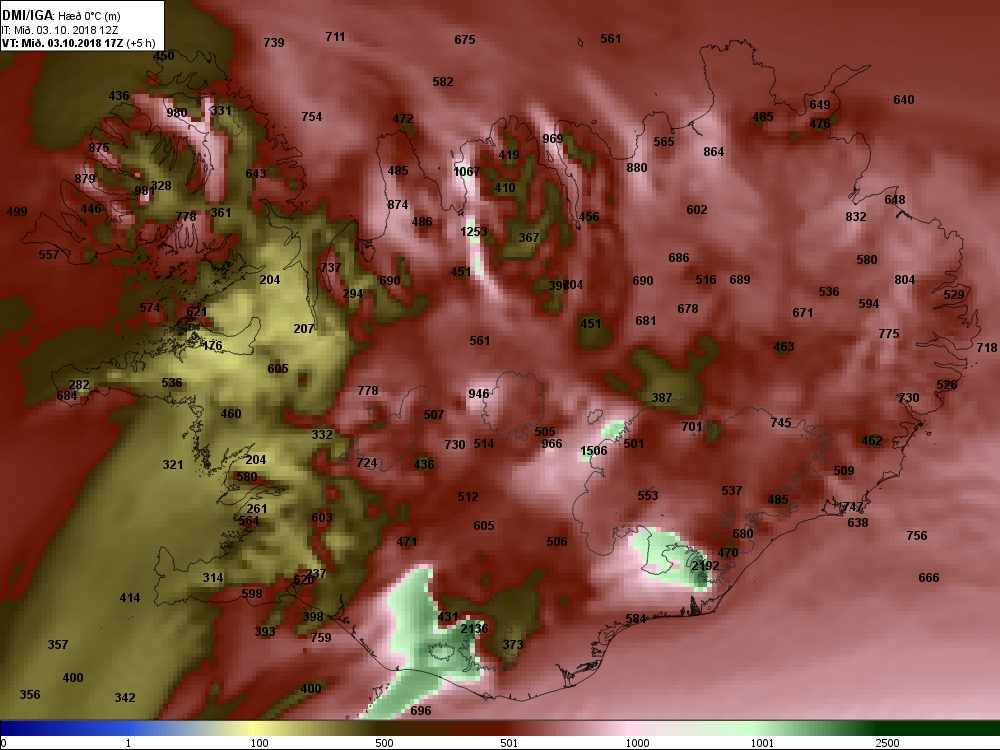
Task: Select the 582 height value
Action: (443, 82)
